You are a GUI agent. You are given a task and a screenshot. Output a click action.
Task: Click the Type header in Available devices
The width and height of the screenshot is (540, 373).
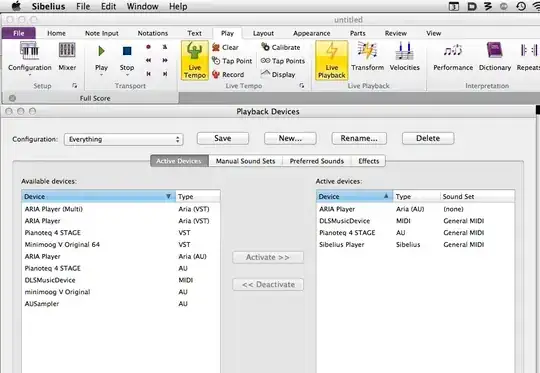click(198, 197)
